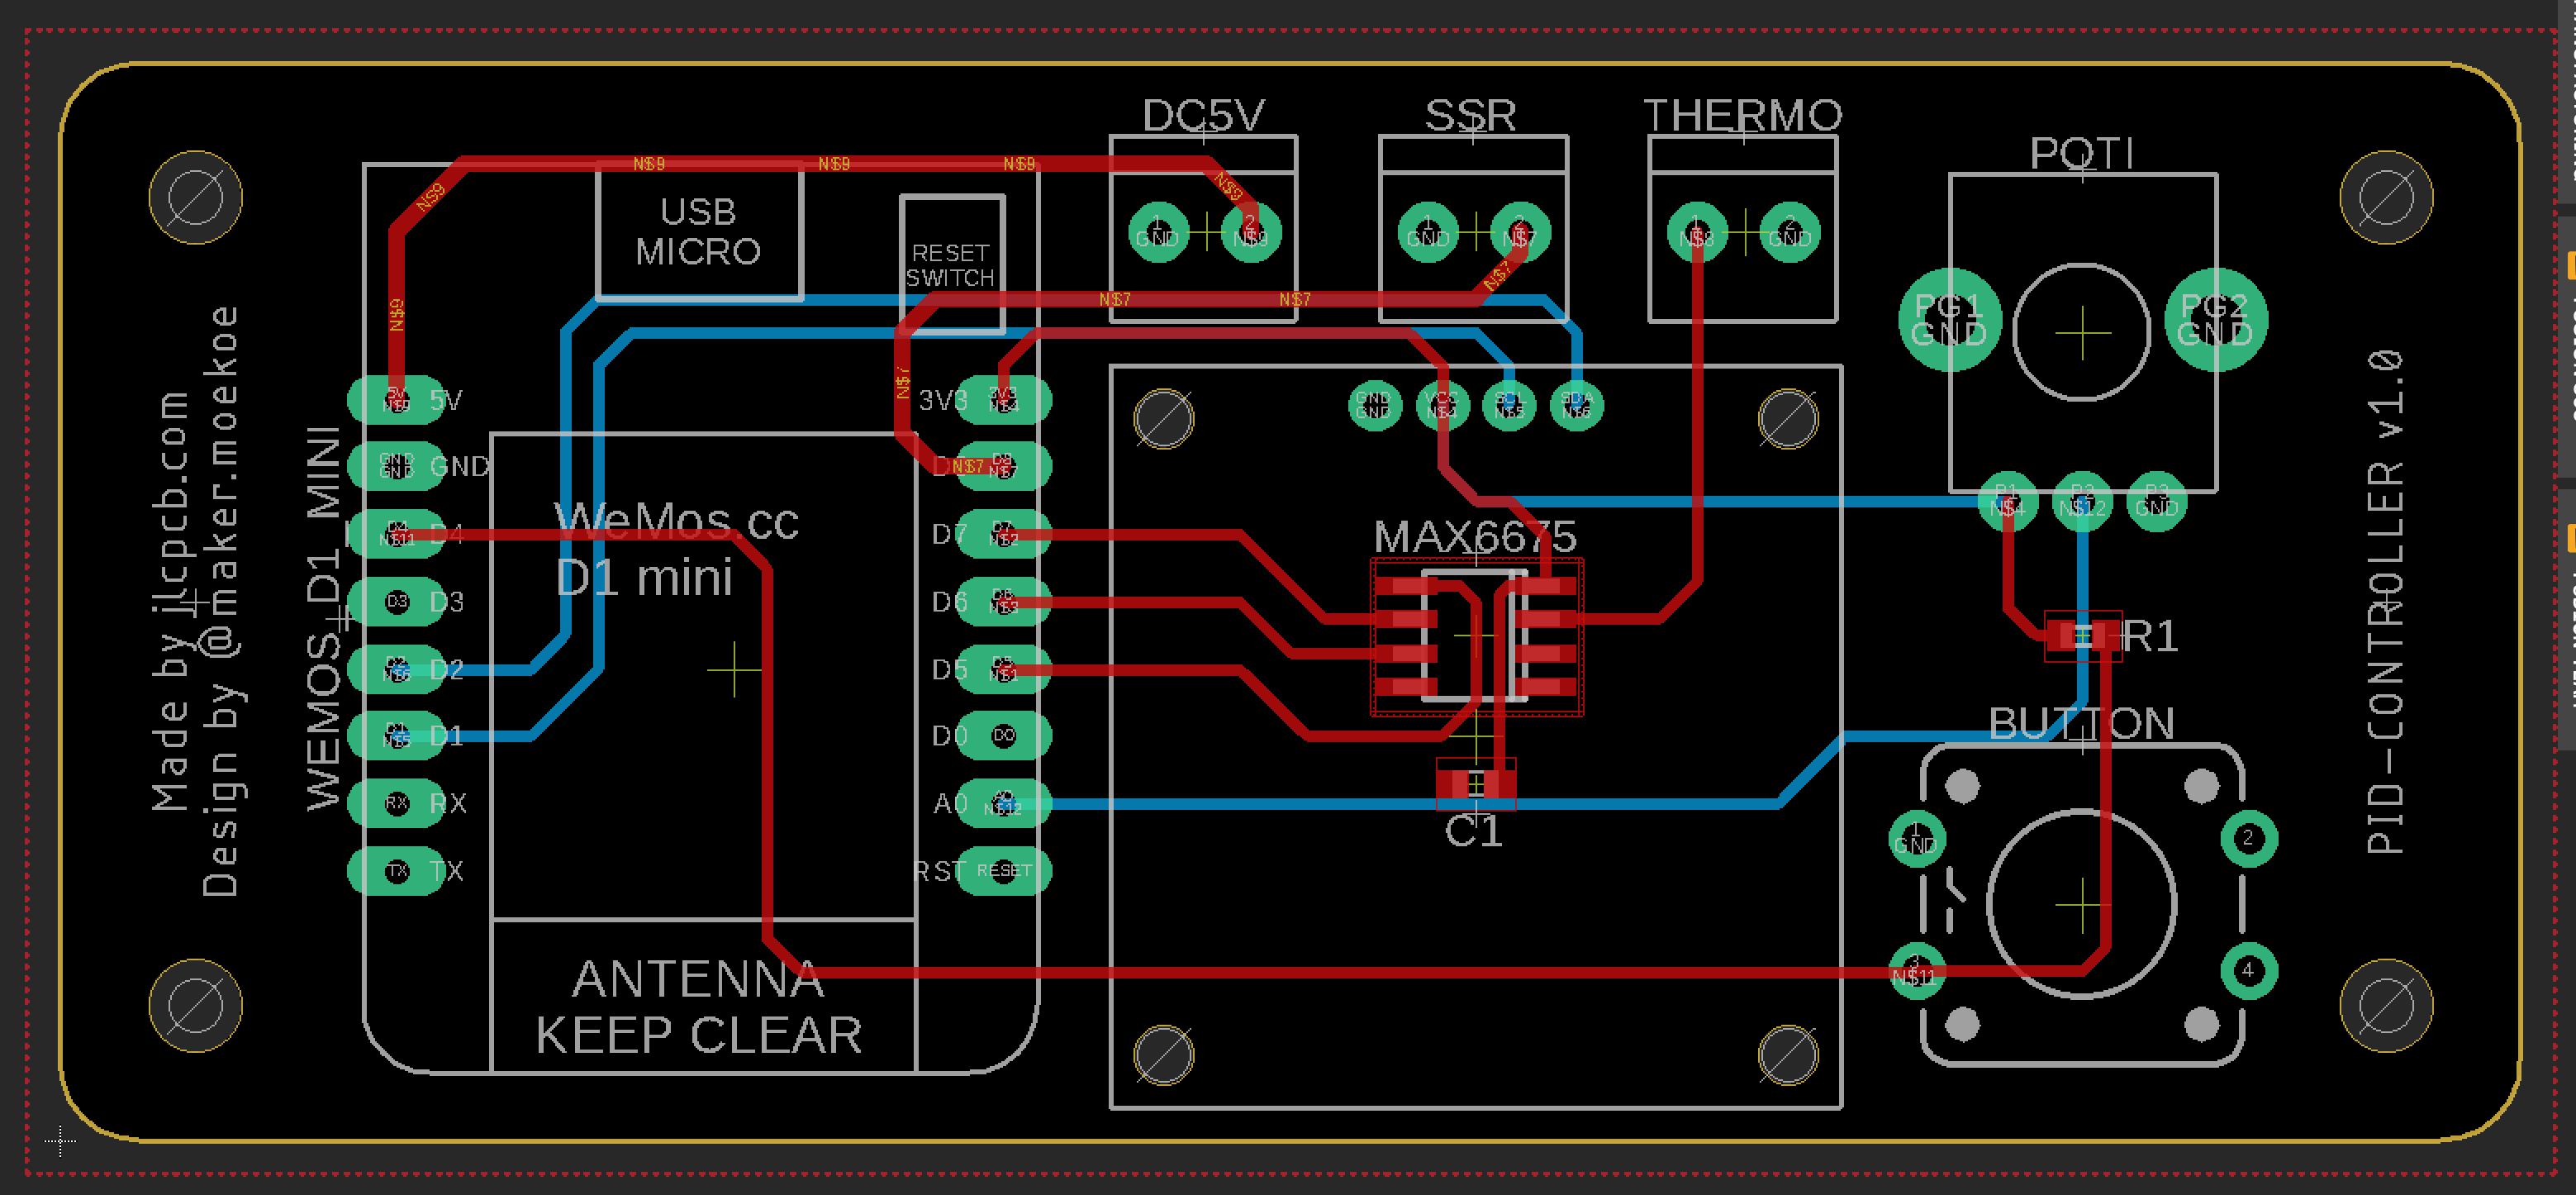
Task: Click the POTI shaft circle
Action: pyautogui.click(x=2081, y=332)
